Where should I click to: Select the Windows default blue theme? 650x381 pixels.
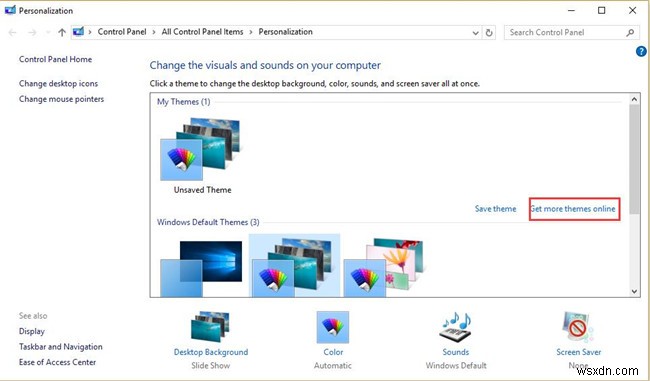(x=201, y=268)
